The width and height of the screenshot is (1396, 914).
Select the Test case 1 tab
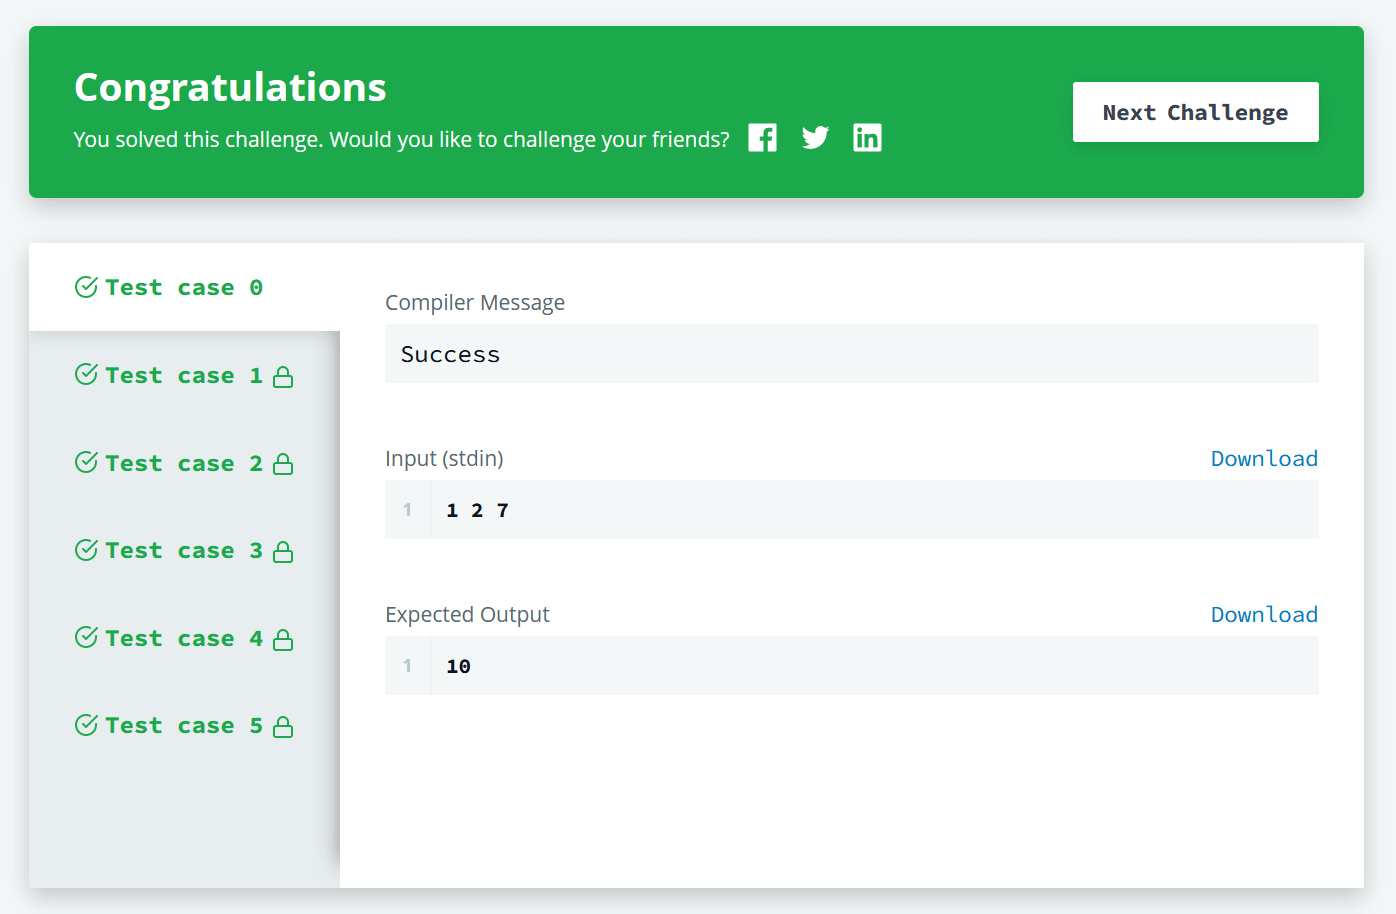click(180, 375)
